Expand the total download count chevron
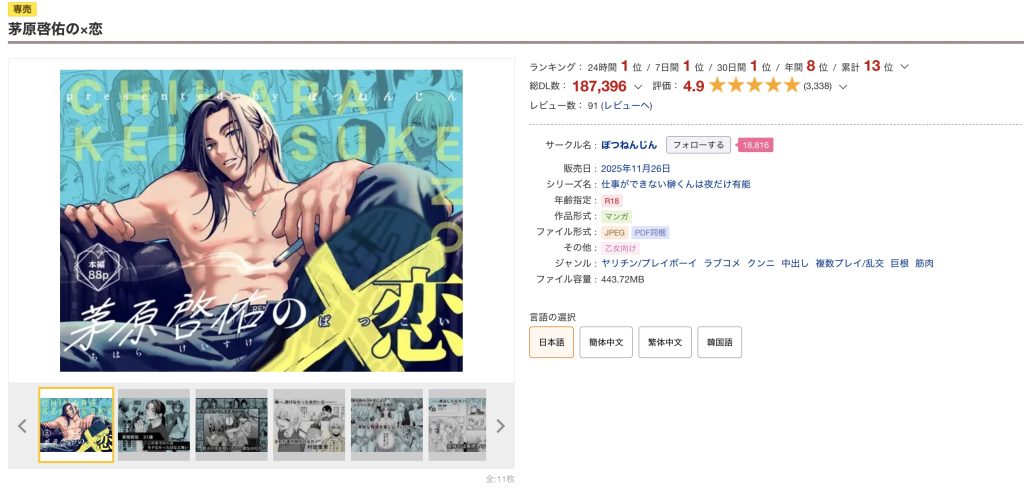Image resolution: width=1024 pixels, height=499 pixels. tap(638, 86)
